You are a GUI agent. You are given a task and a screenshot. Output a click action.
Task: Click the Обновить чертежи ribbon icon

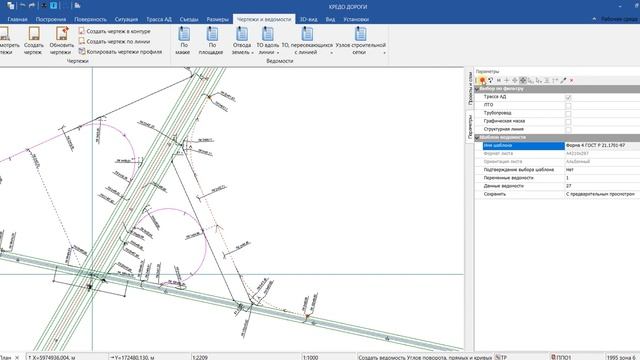tap(62, 34)
